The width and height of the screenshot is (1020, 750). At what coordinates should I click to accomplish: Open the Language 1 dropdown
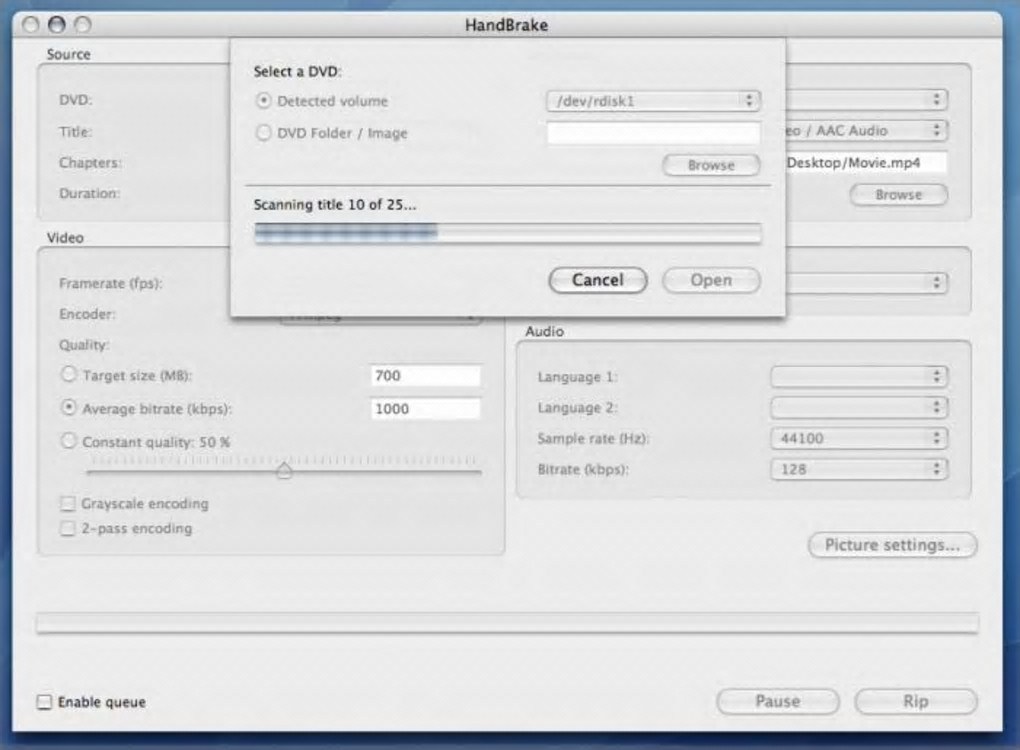click(859, 376)
